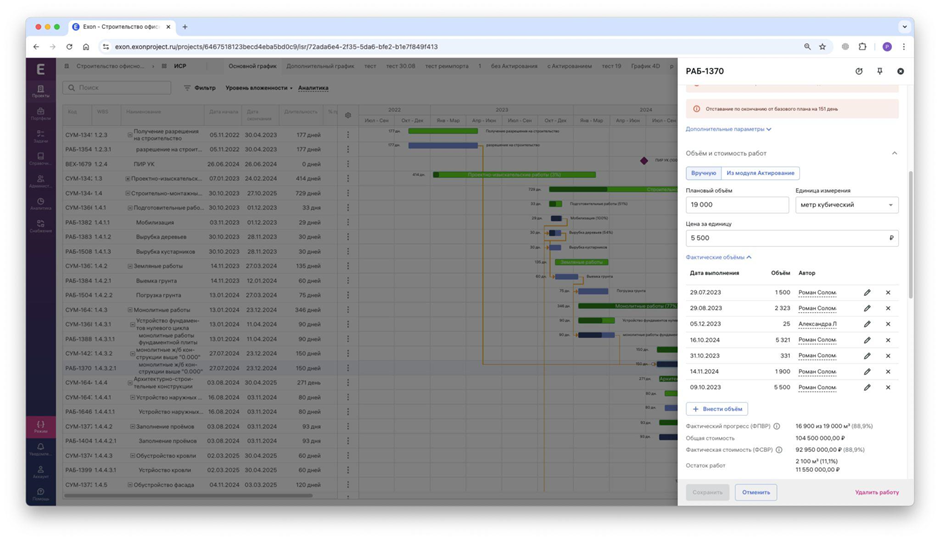Switch to График 4D tab

(645, 66)
